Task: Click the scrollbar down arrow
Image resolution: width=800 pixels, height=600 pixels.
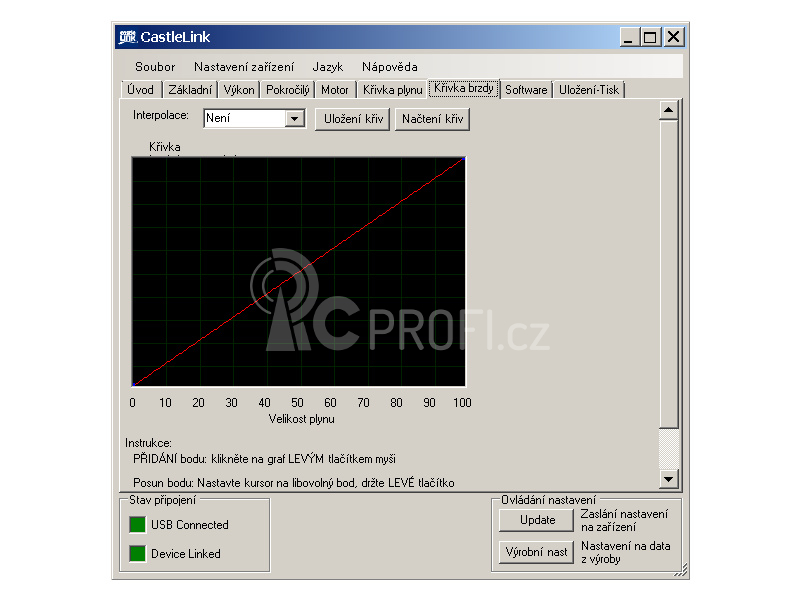Action: point(668,479)
